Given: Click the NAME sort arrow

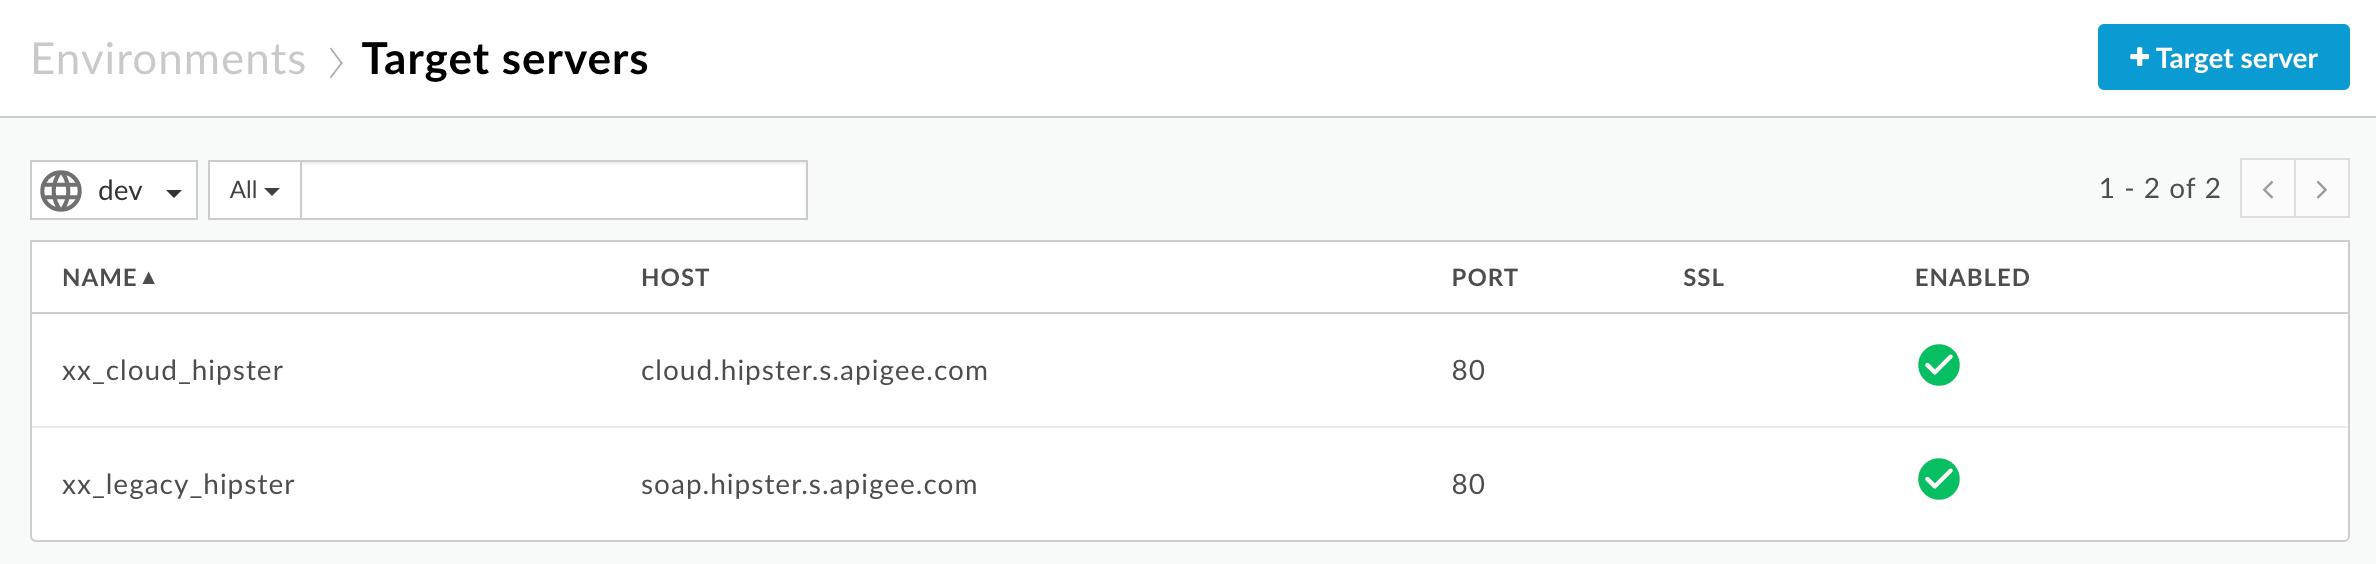Looking at the screenshot, I should [149, 278].
